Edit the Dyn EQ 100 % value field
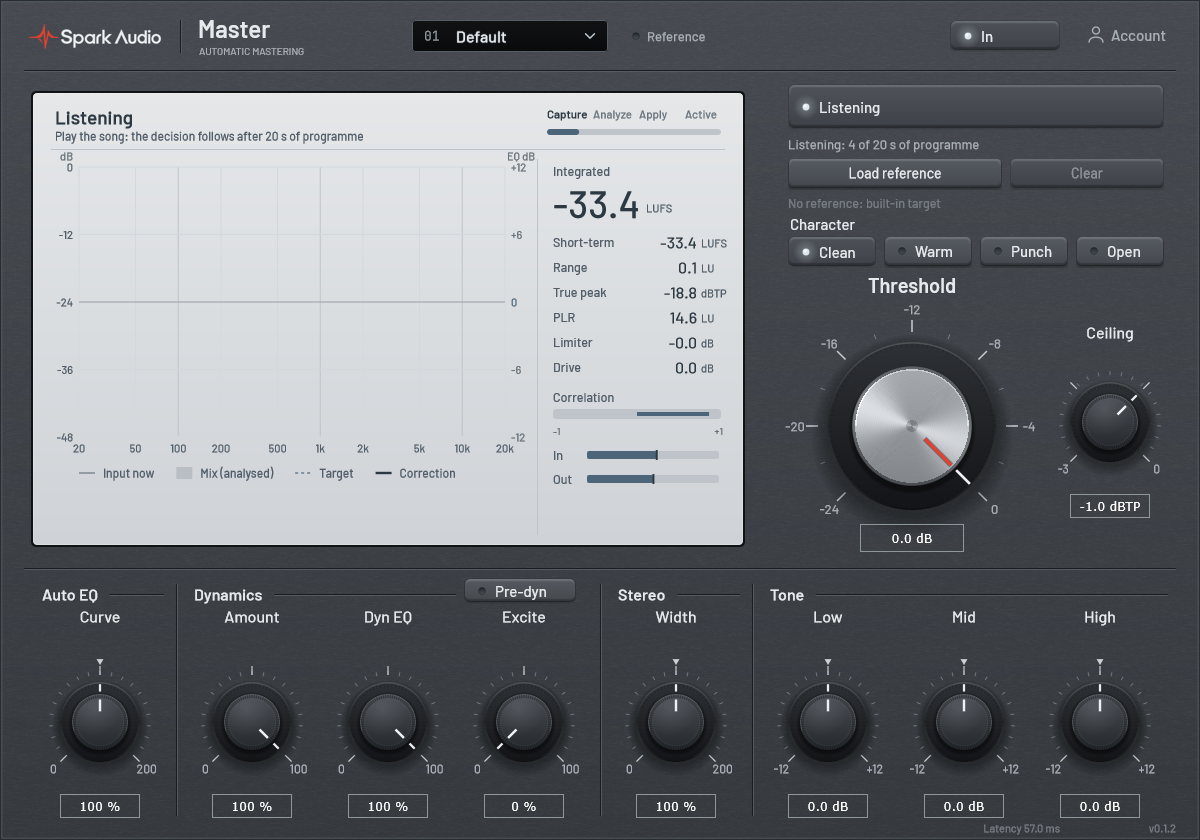 (x=388, y=806)
